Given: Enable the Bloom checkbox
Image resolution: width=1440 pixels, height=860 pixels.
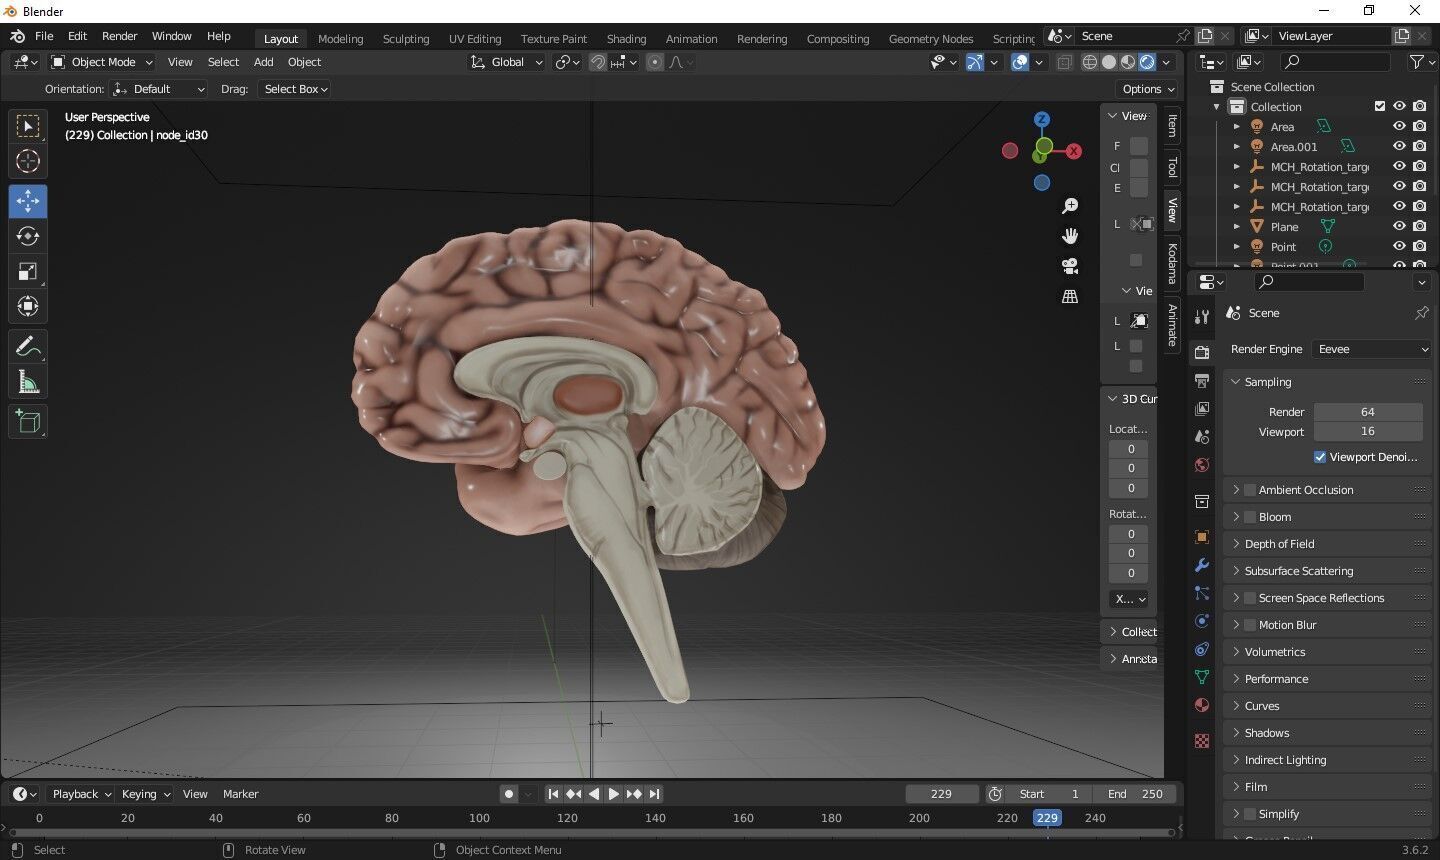Looking at the screenshot, I should pyautogui.click(x=1250, y=517).
